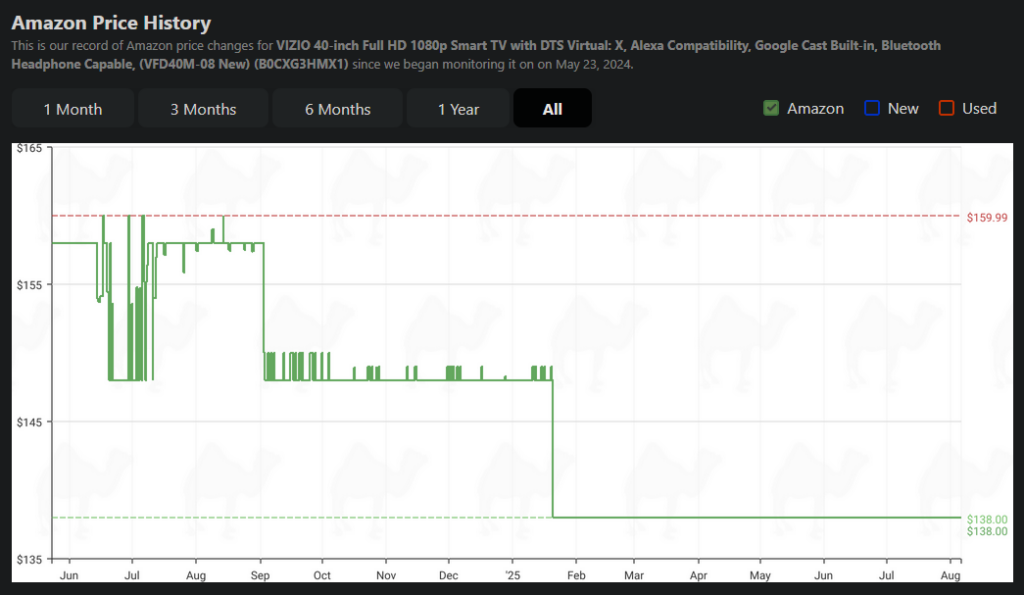Choose the All time range tab
1024x595 pixels.
click(552, 108)
